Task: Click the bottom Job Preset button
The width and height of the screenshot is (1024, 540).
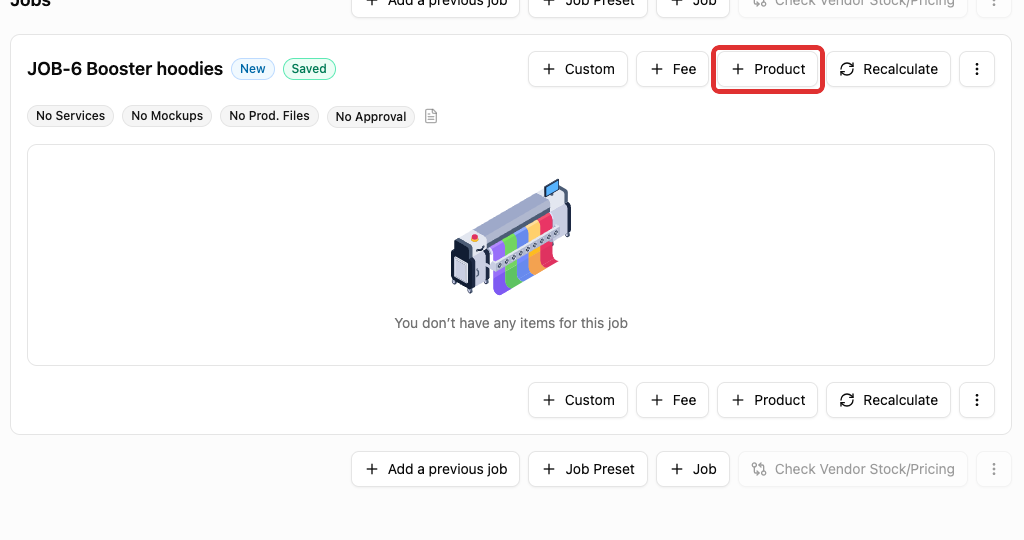Action: (x=588, y=469)
